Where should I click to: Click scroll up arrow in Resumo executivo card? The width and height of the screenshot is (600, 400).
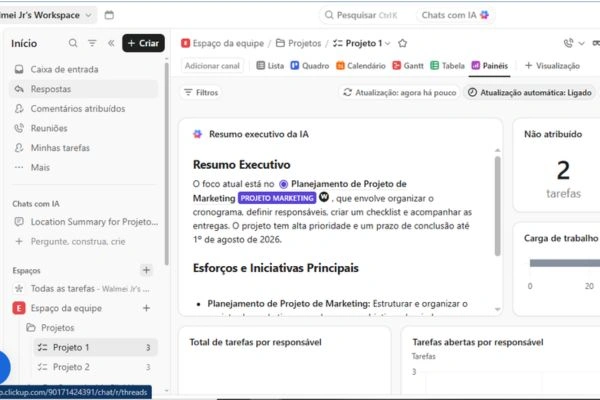pyautogui.click(x=497, y=150)
